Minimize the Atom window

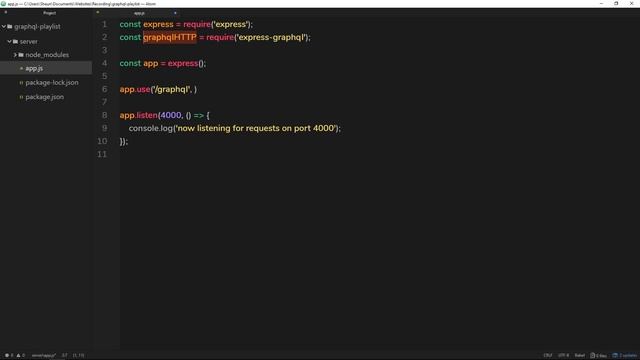click(x=601, y=4)
